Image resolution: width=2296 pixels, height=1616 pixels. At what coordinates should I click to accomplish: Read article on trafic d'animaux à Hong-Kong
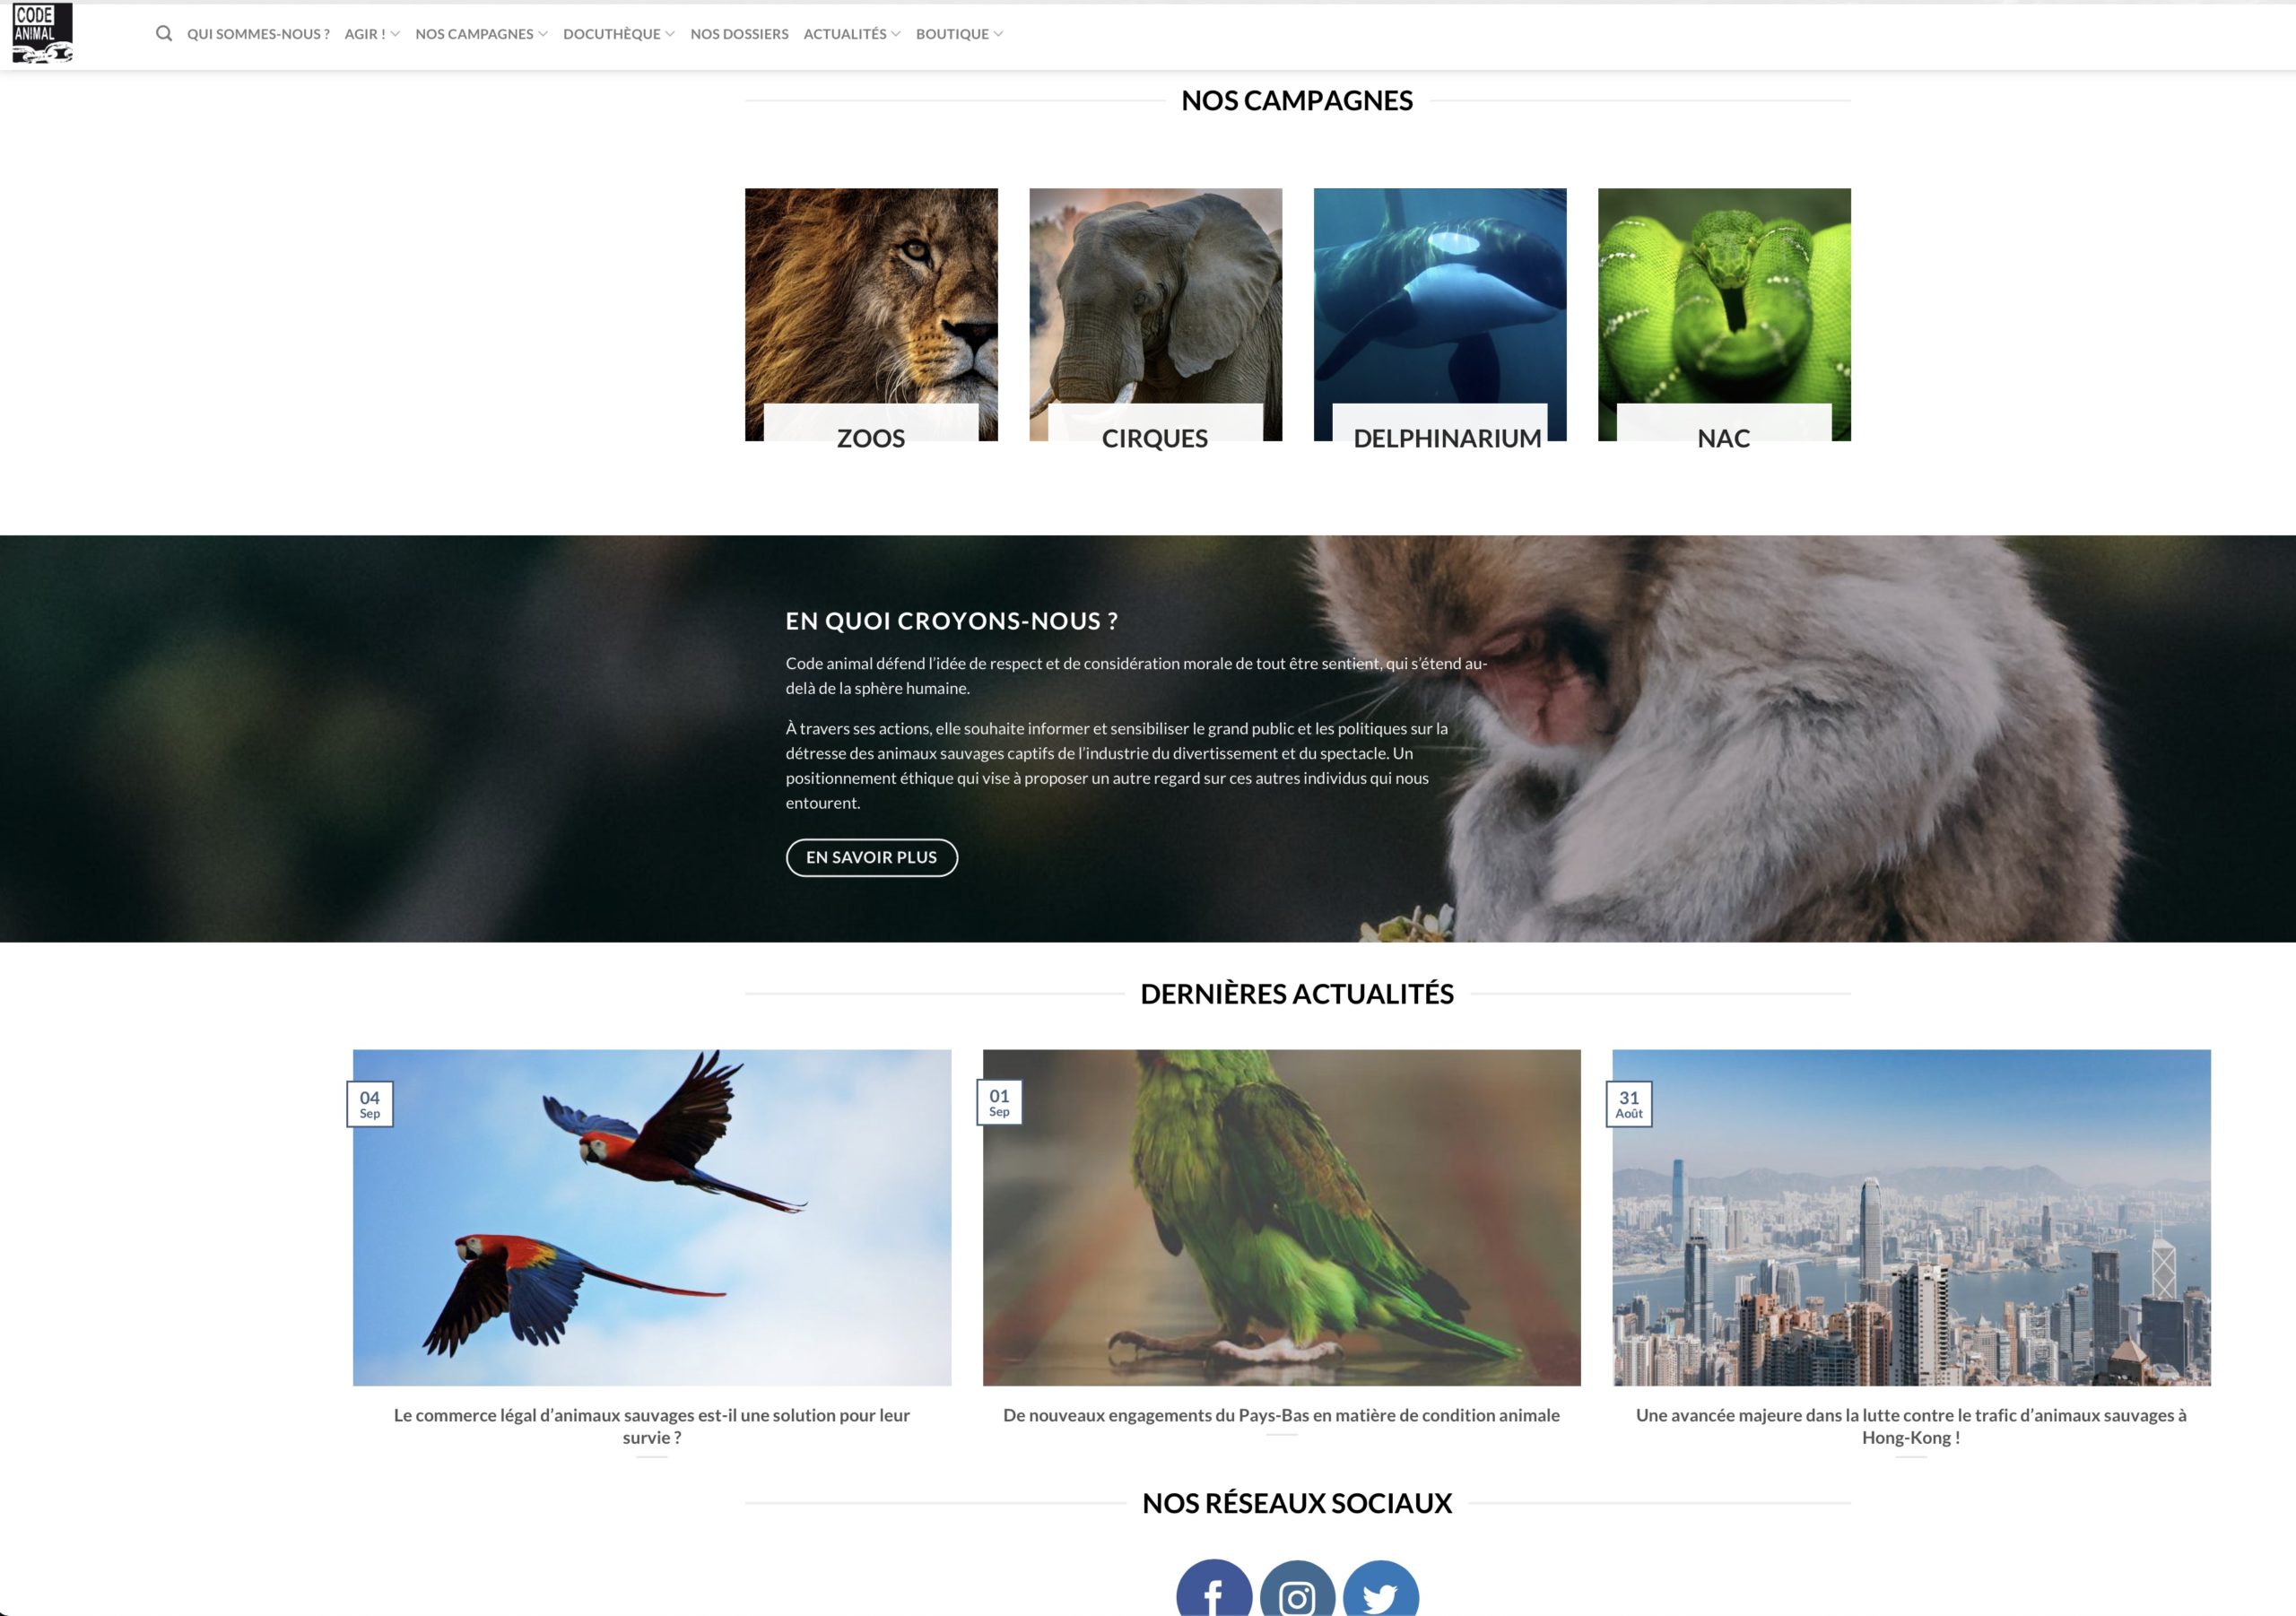click(1911, 1426)
